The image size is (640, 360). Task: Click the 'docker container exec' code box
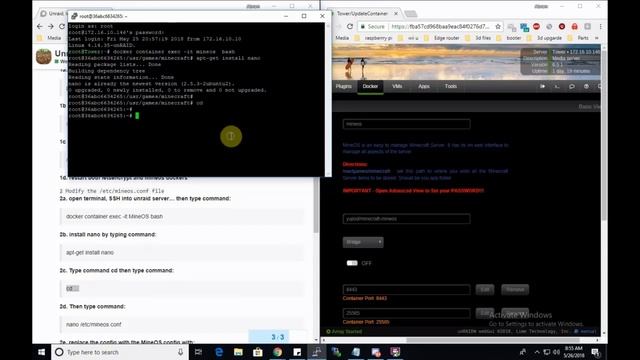(182, 216)
